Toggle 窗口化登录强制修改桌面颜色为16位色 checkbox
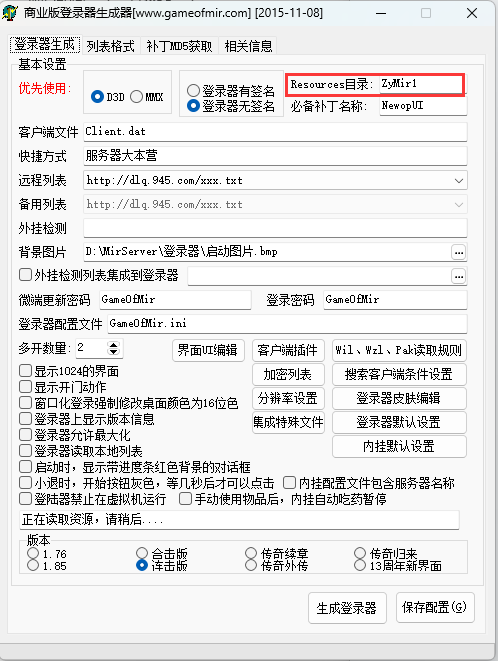 [x=25, y=403]
